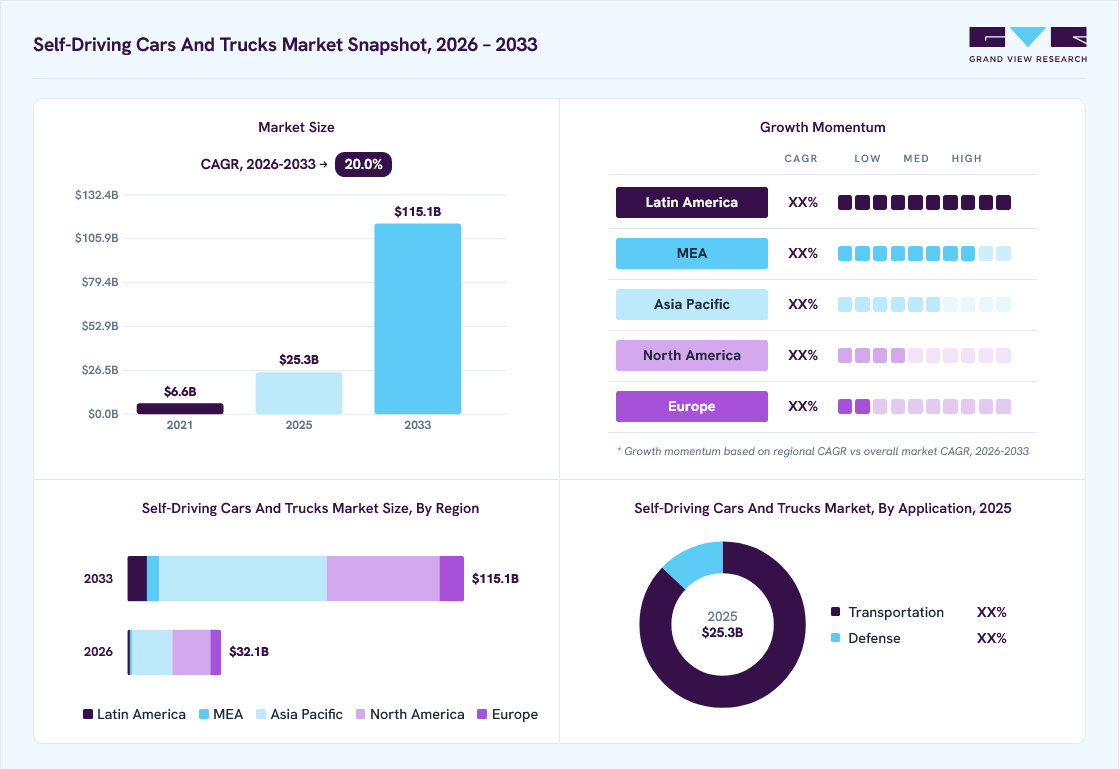Screen dimensions: 1120x769
Task: Click the Europe momentum indicator squares
Action: tap(924, 406)
